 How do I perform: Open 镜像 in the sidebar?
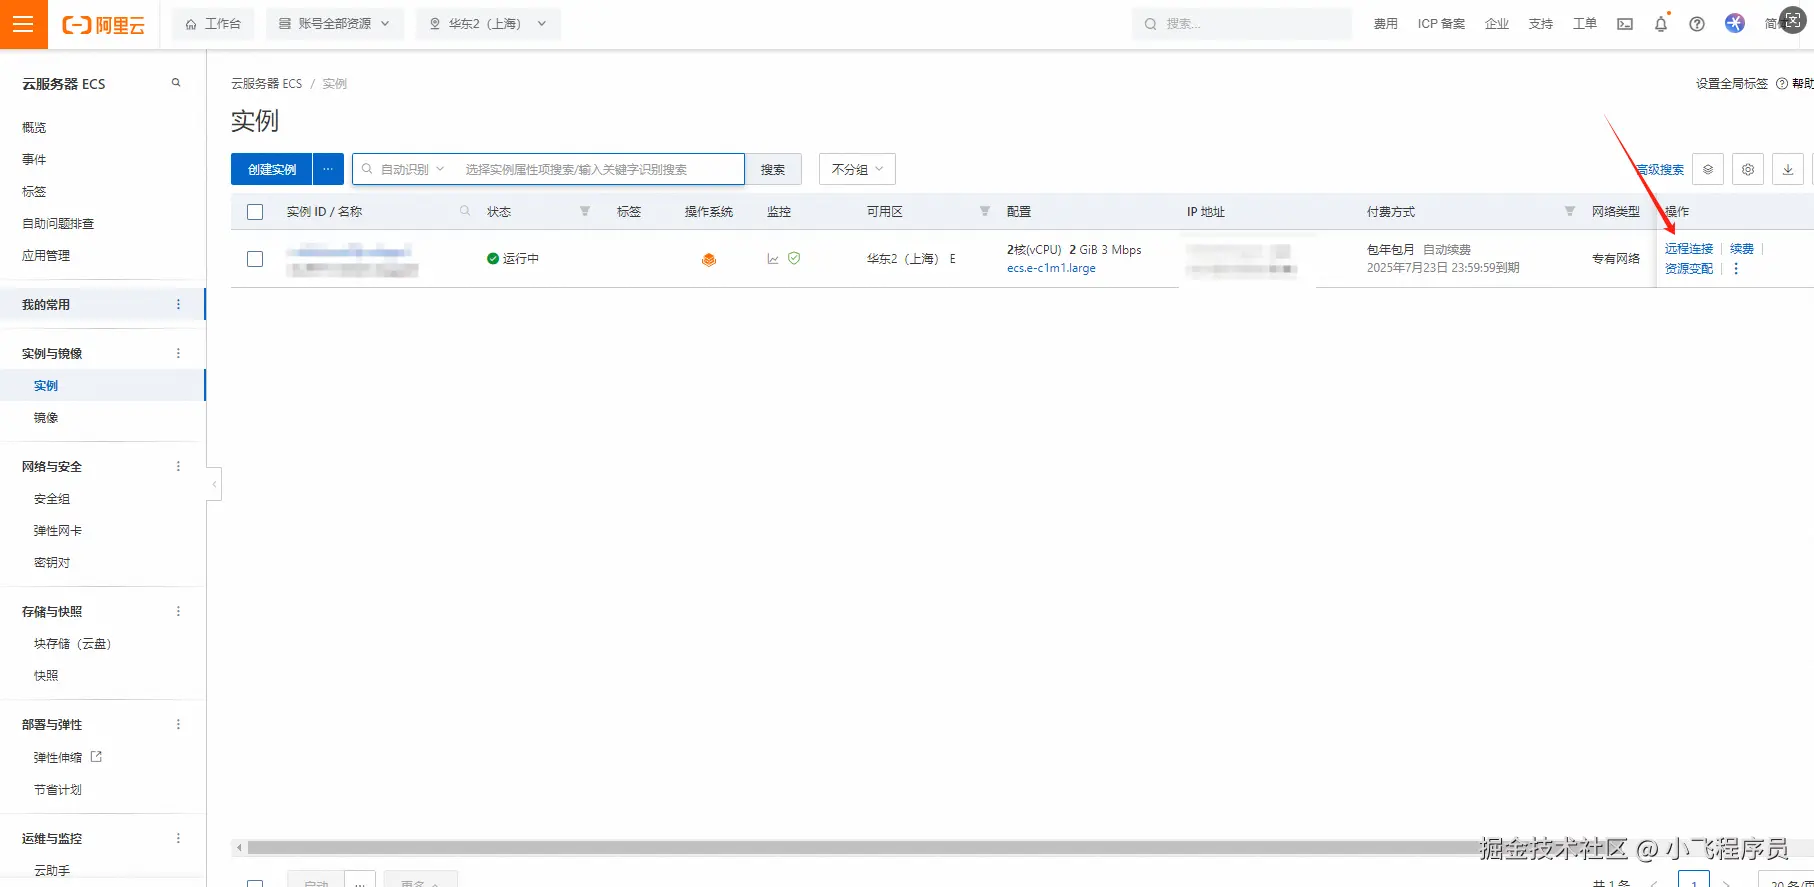click(x=46, y=417)
